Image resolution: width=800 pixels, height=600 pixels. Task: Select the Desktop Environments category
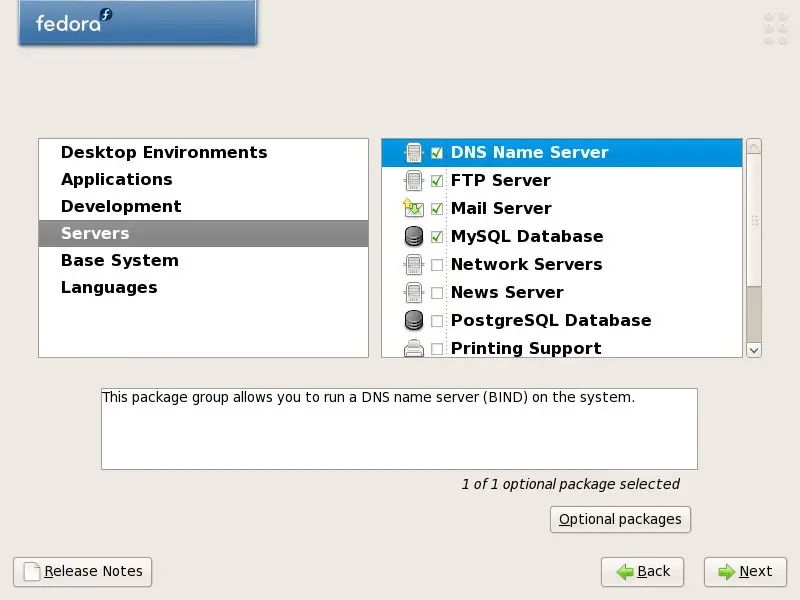tap(204, 152)
